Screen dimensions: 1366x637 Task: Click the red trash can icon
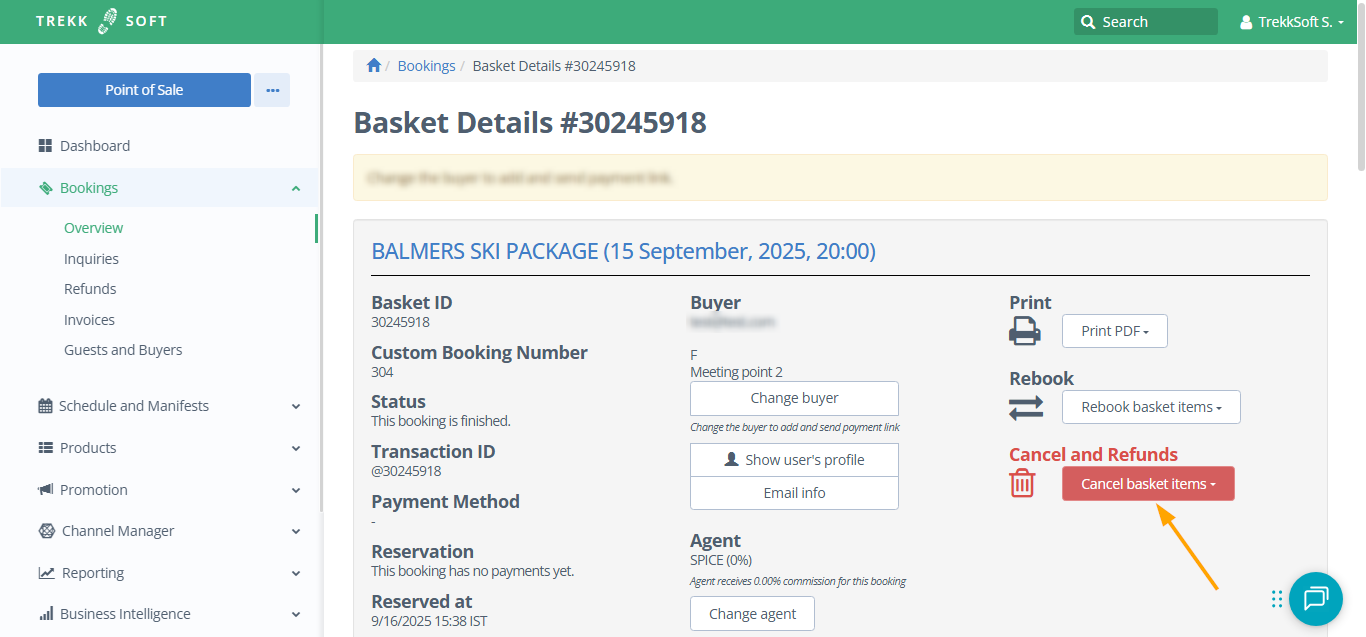tap(1021, 484)
